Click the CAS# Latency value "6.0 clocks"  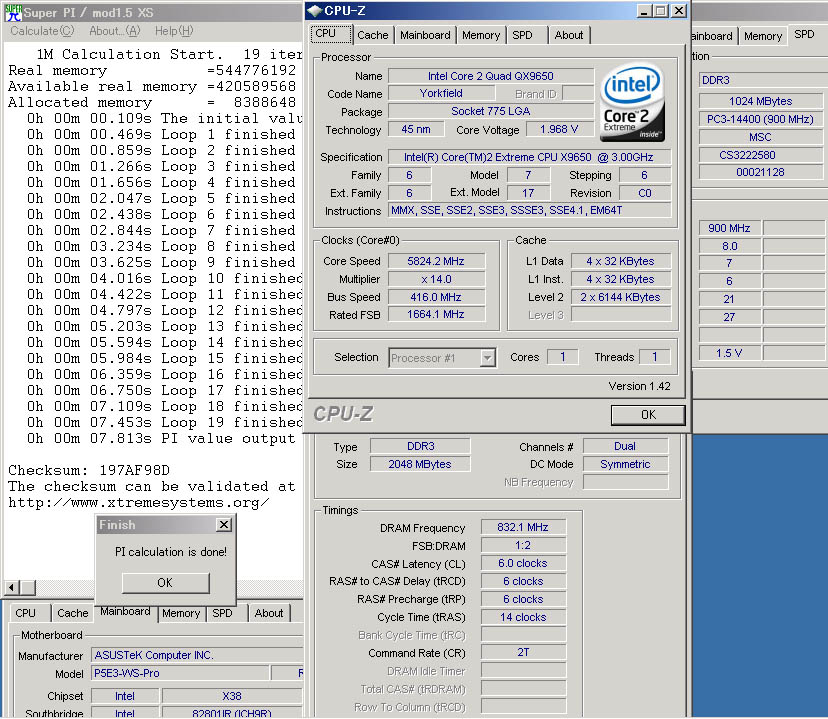(523, 563)
